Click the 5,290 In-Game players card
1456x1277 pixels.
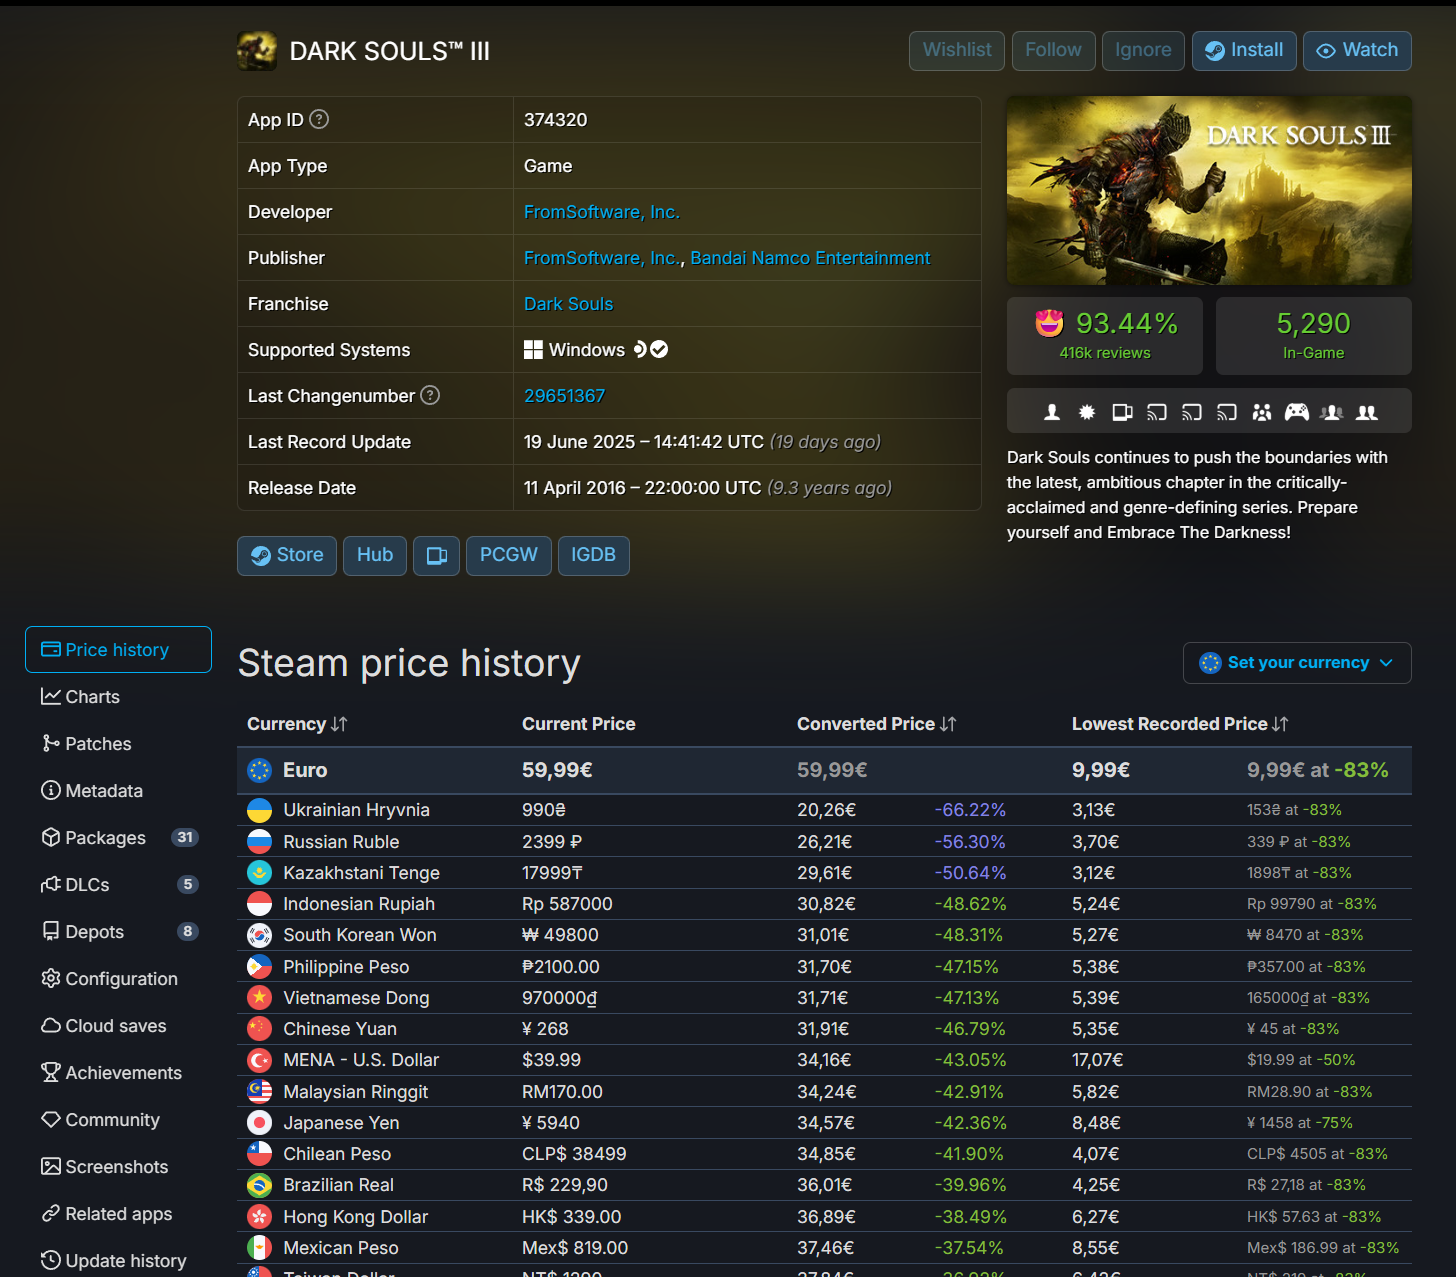(x=1314, y=336)
